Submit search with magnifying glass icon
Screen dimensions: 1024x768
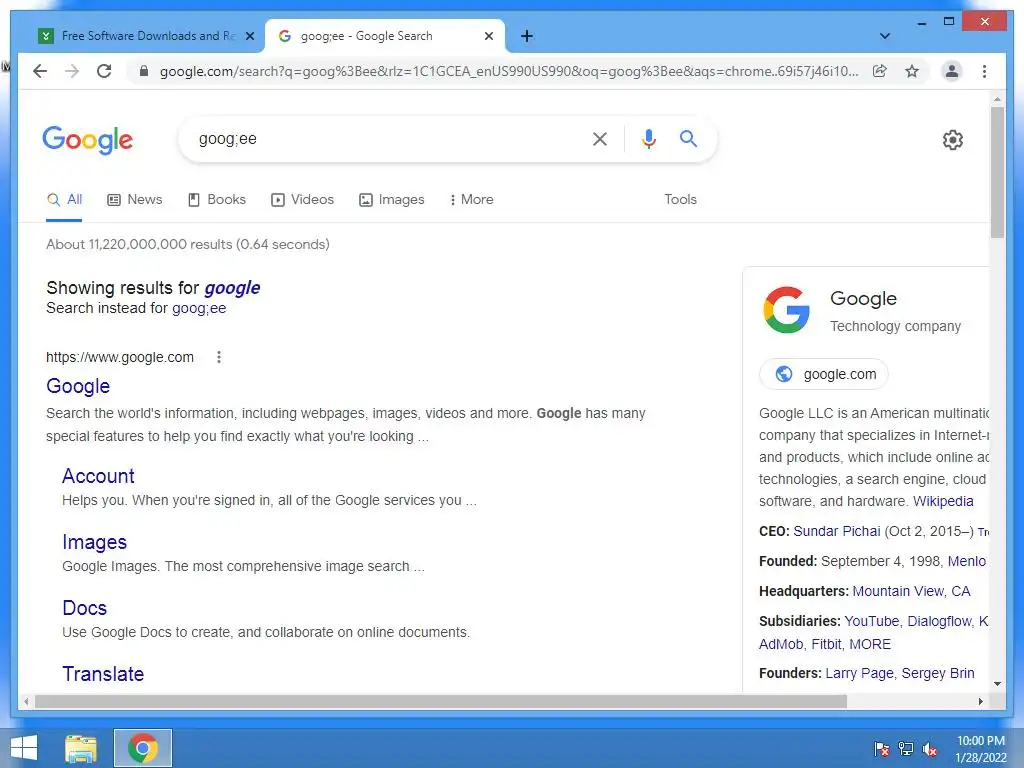(688, 138)
